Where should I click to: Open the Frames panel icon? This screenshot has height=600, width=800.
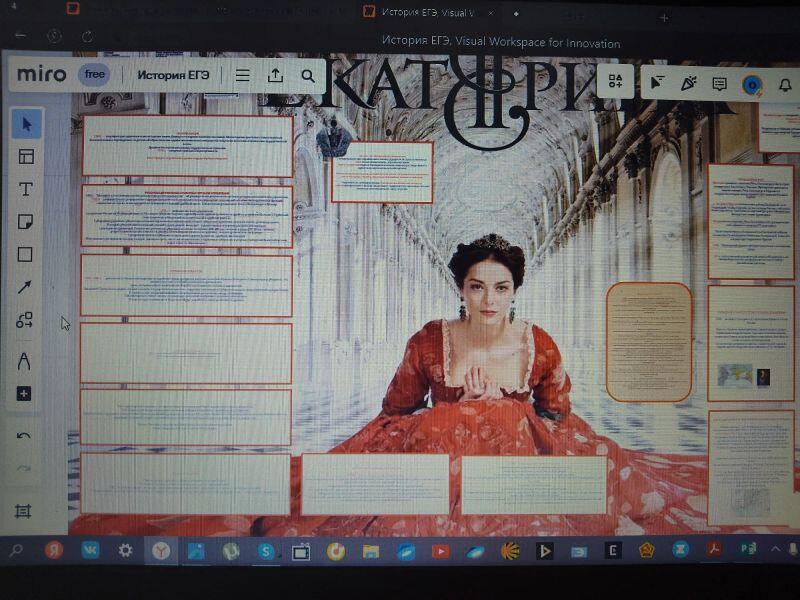pyautogui.click(x=24, y=510)
